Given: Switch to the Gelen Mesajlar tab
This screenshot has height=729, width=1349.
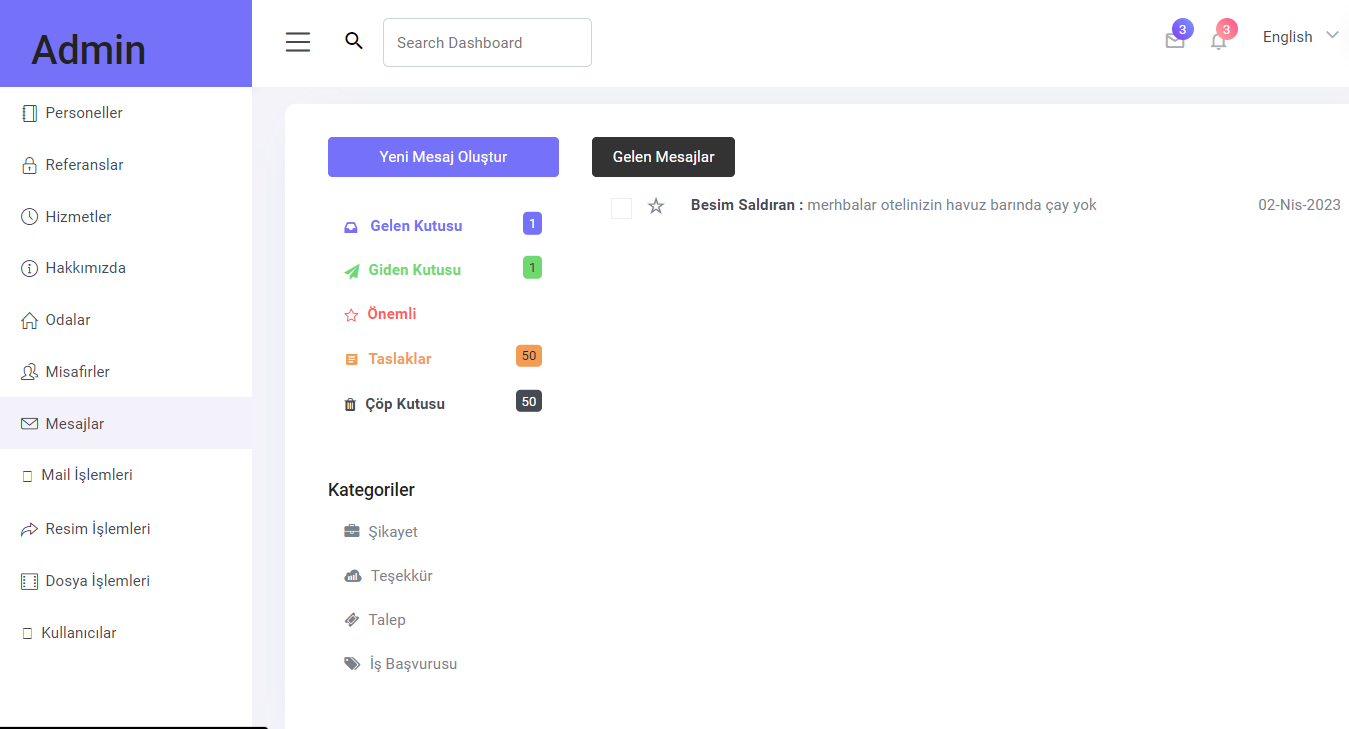Looking at the screenshot, I should 663,157.
